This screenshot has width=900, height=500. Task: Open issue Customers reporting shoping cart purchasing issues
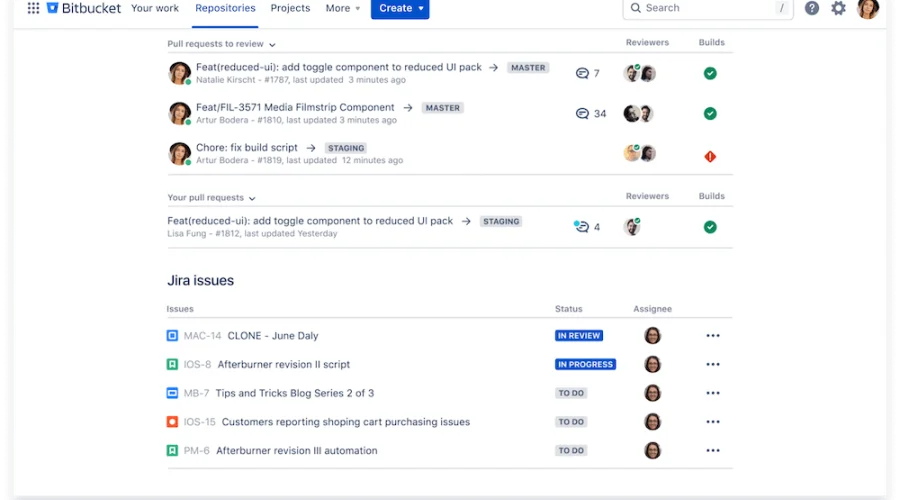(346, 421)
